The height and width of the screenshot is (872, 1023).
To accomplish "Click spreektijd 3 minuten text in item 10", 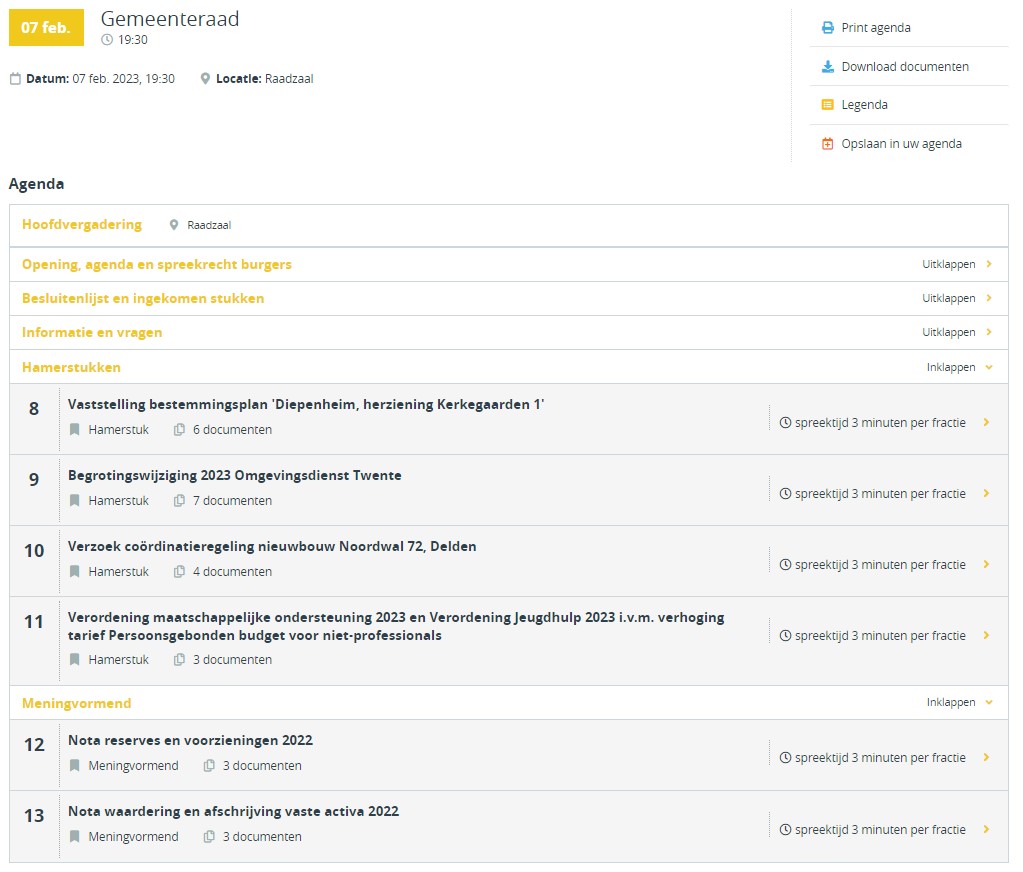I will (x=880, y=565).
